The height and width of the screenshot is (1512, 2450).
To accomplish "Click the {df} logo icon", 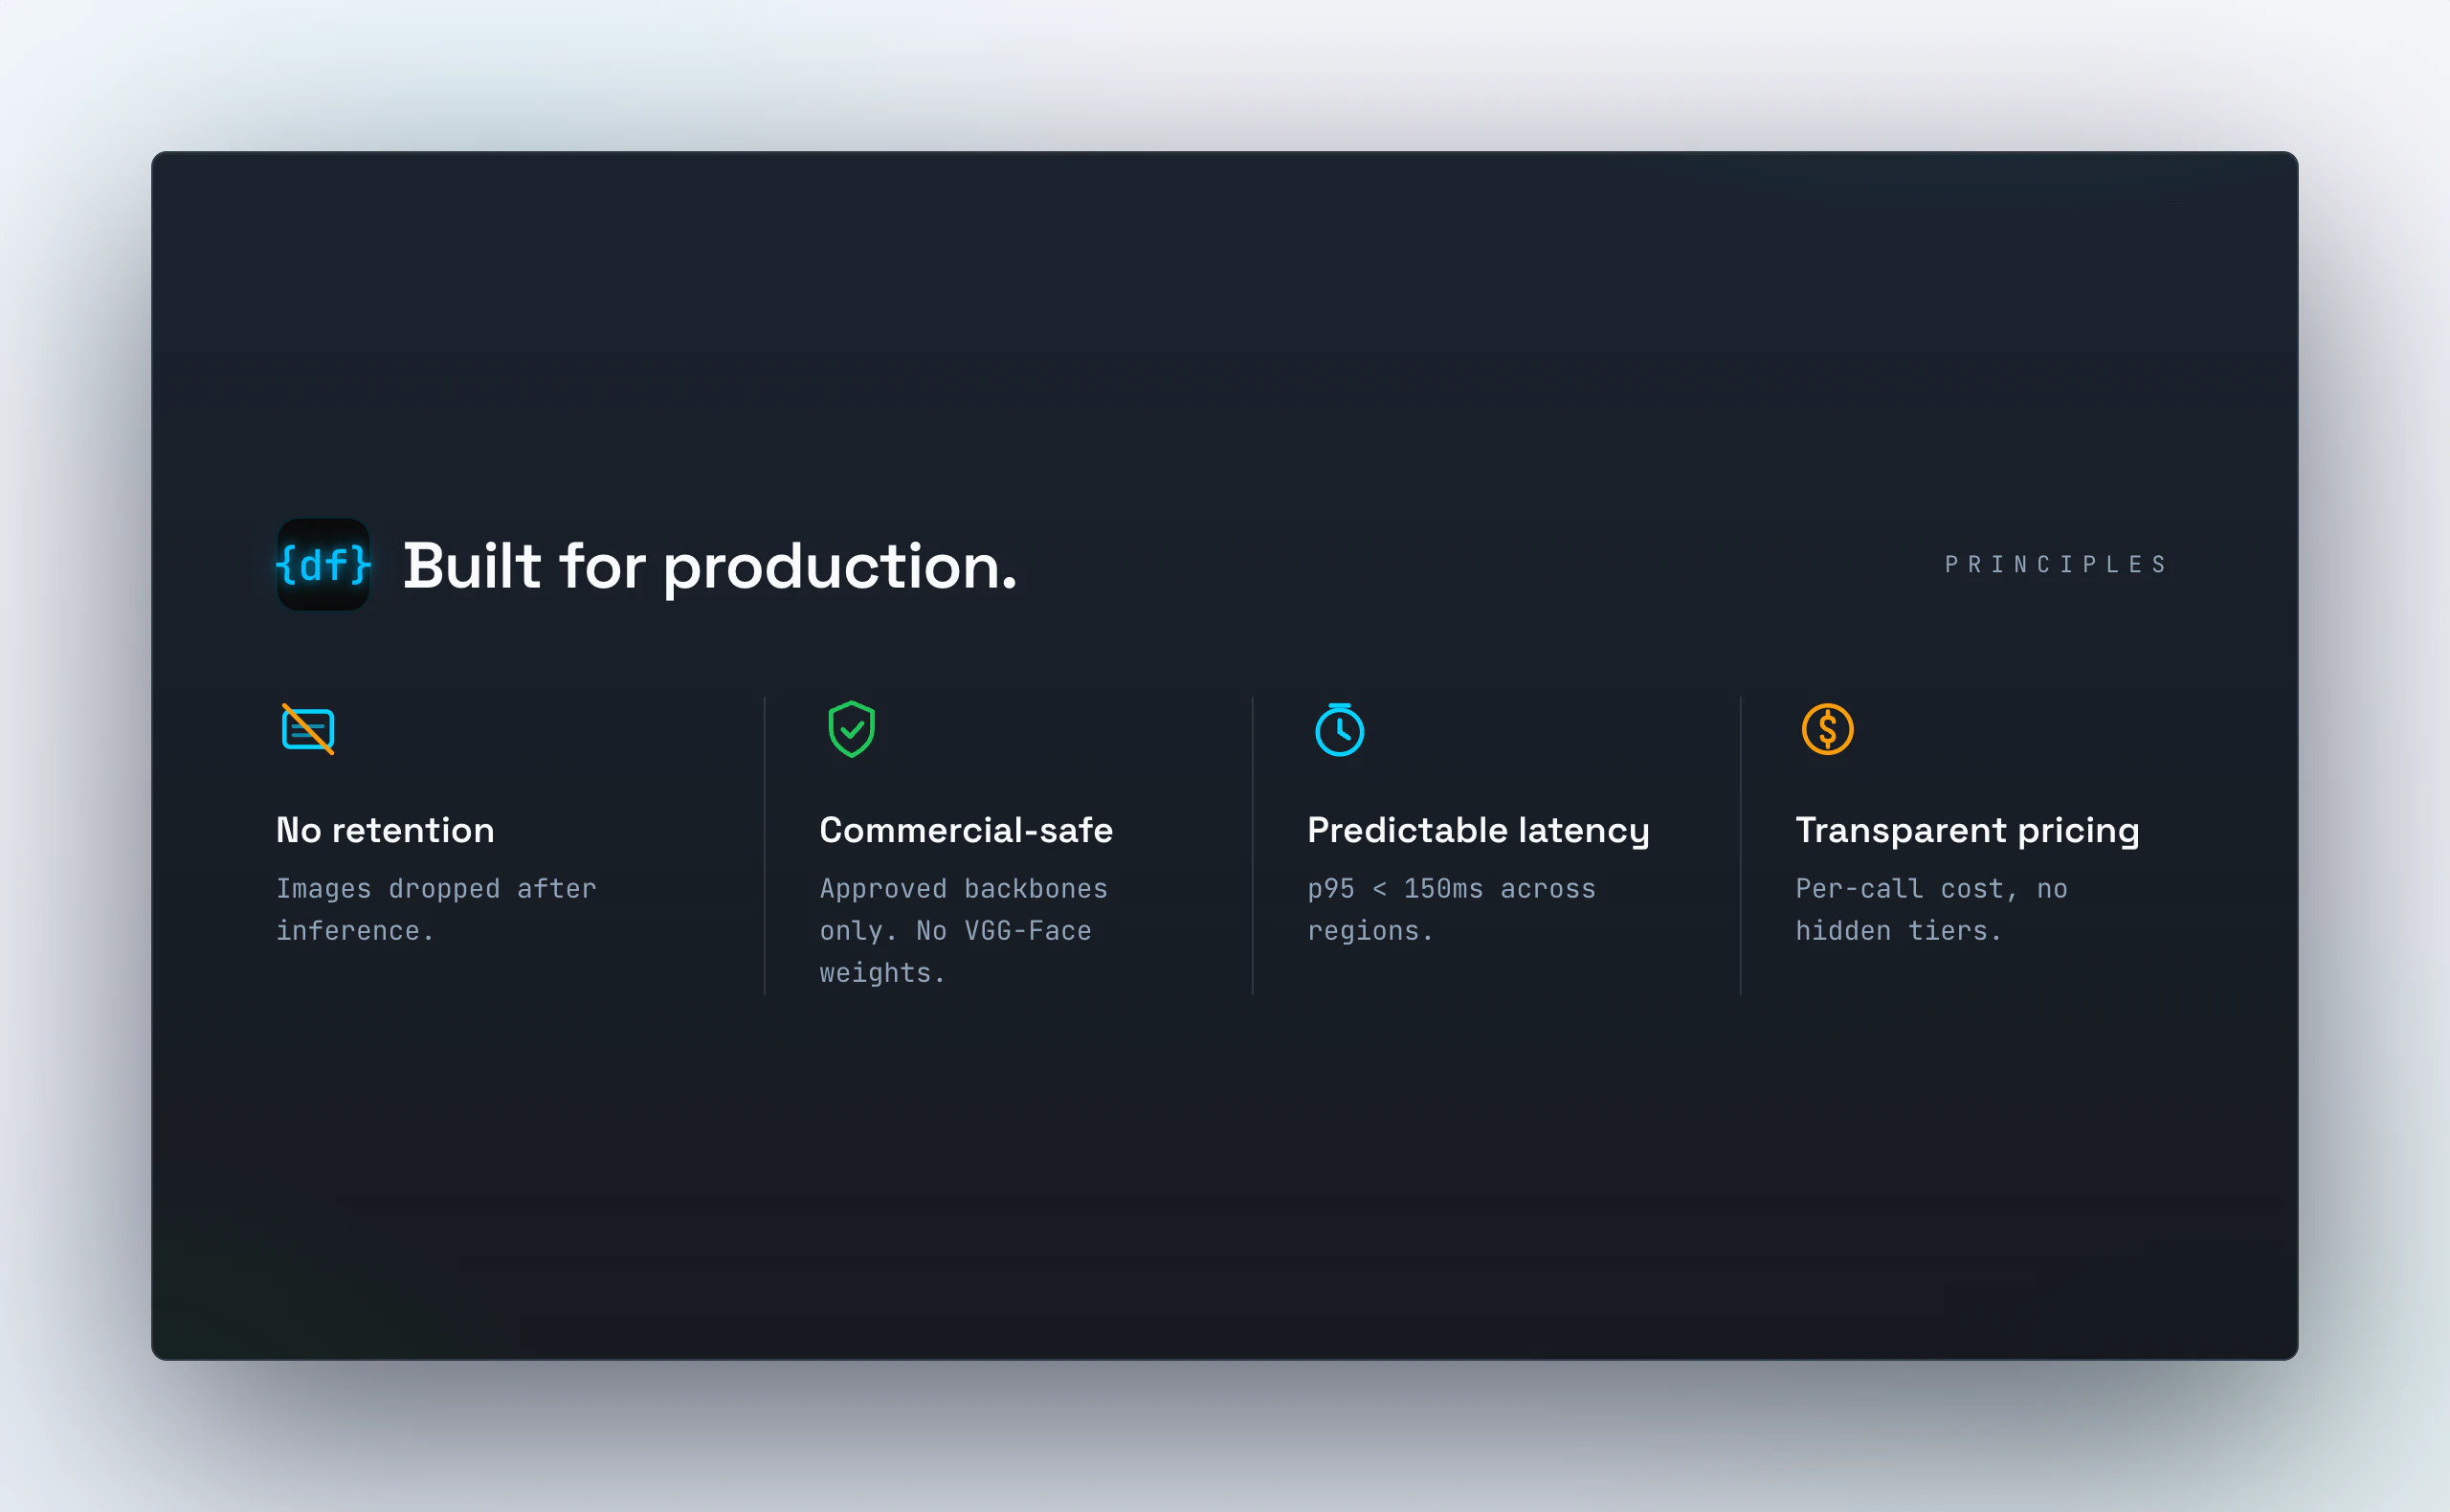I will click(x=323, y=564).
